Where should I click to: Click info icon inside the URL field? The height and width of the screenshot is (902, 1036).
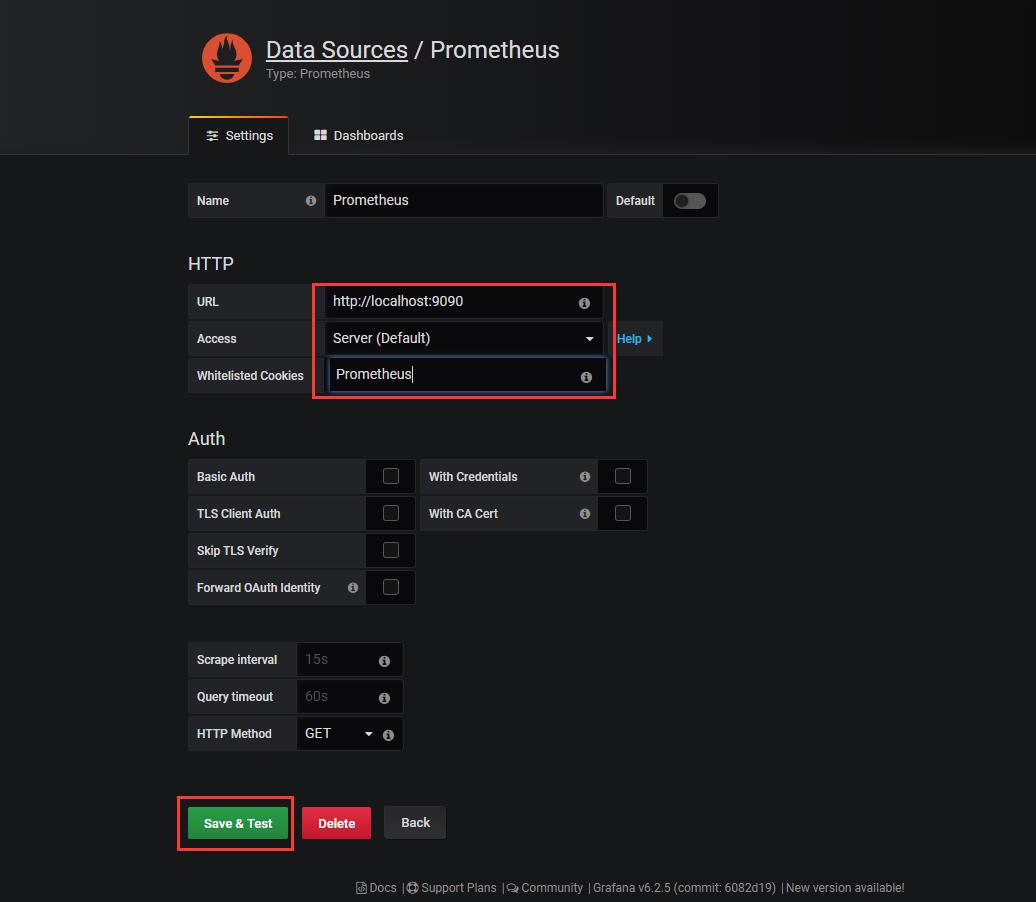tap(584, 303)
